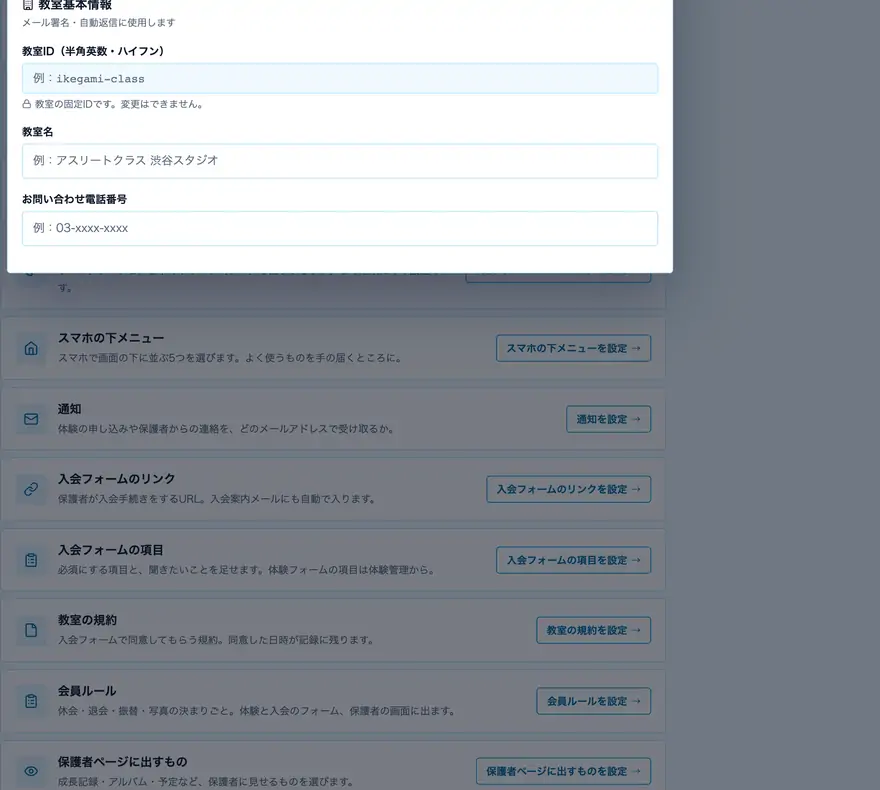Click the 教室ID（半角英数・ハイフン） label
Image resolution: width=880 pixels, height=790 pixels.
[x=93, y=51]
